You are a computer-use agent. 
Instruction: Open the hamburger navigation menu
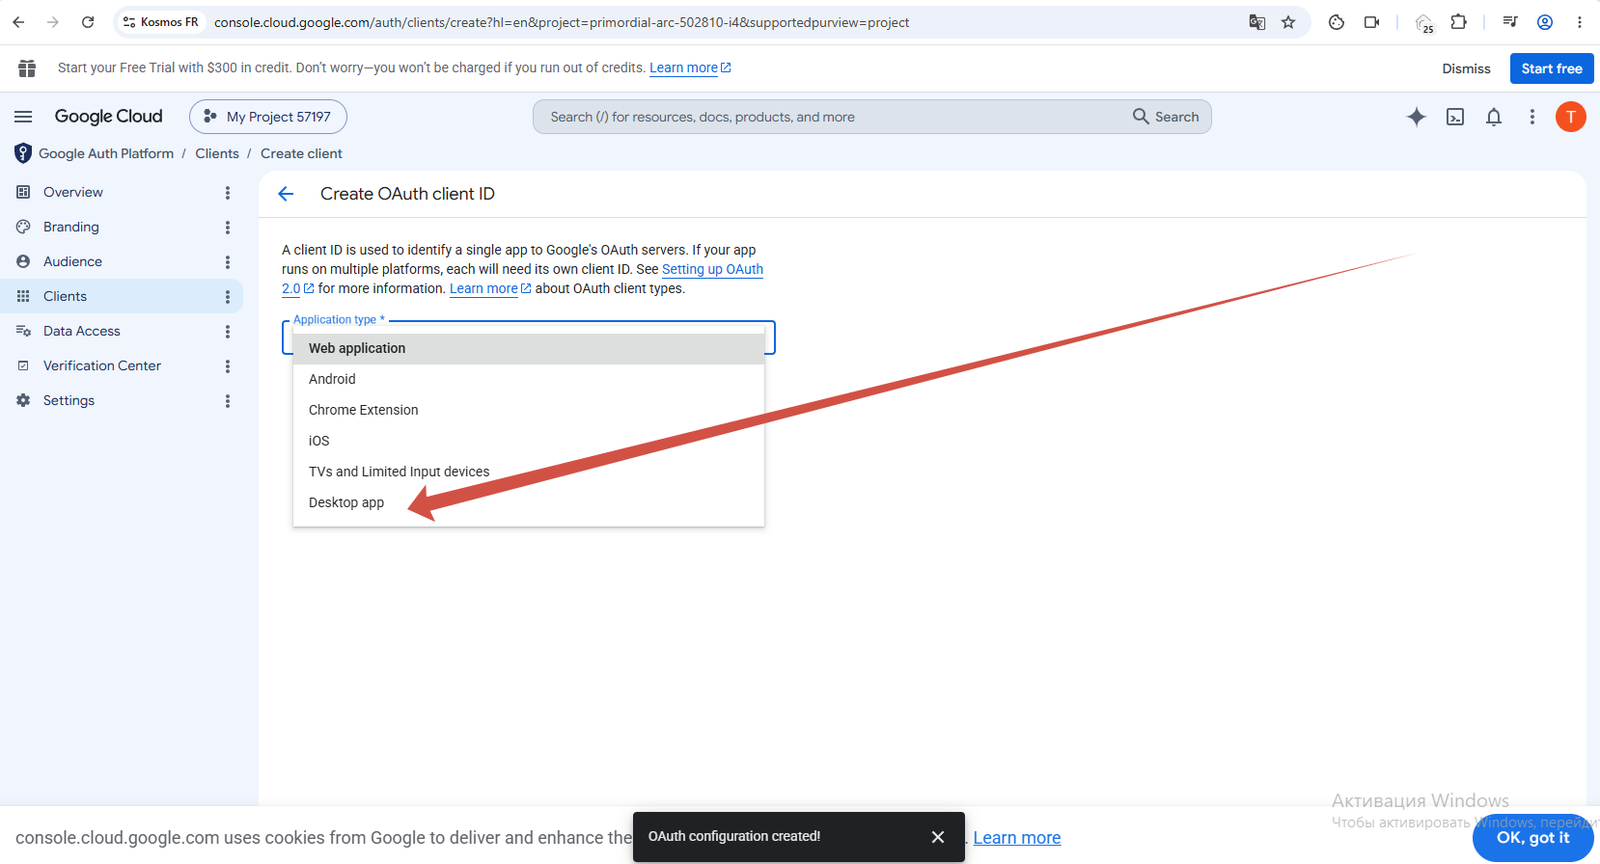pyautogui.click(x=23, y=117)
